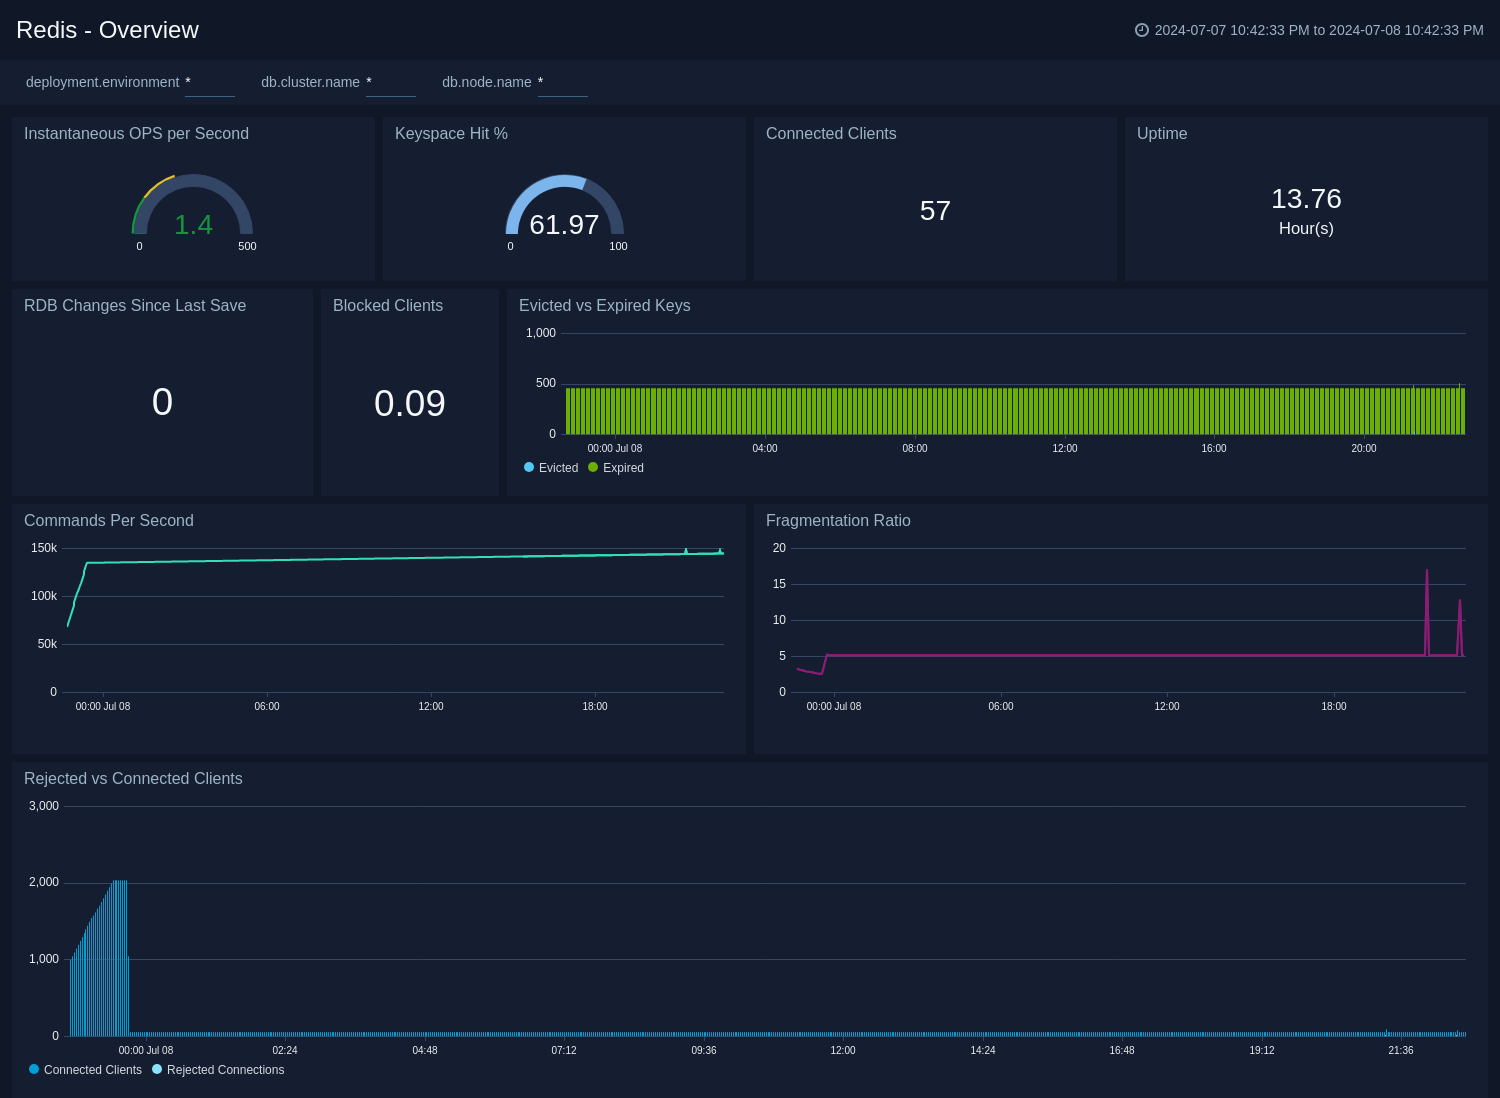Screen dimensions: 1500x1098
Task: Click the Blocked Clients value 0.09
Action: (x=410, y=403)
